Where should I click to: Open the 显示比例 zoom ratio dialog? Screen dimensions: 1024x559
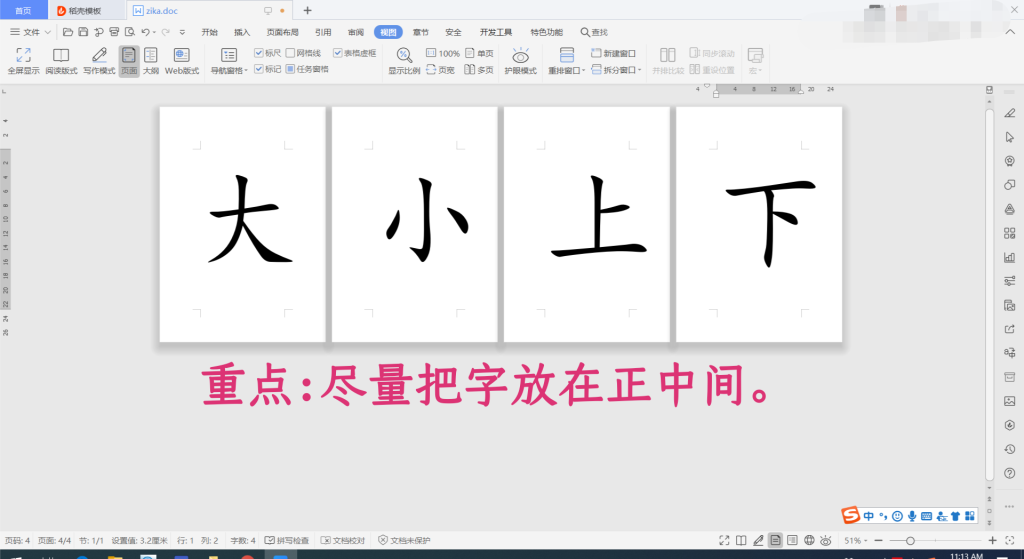coord(404,61)
